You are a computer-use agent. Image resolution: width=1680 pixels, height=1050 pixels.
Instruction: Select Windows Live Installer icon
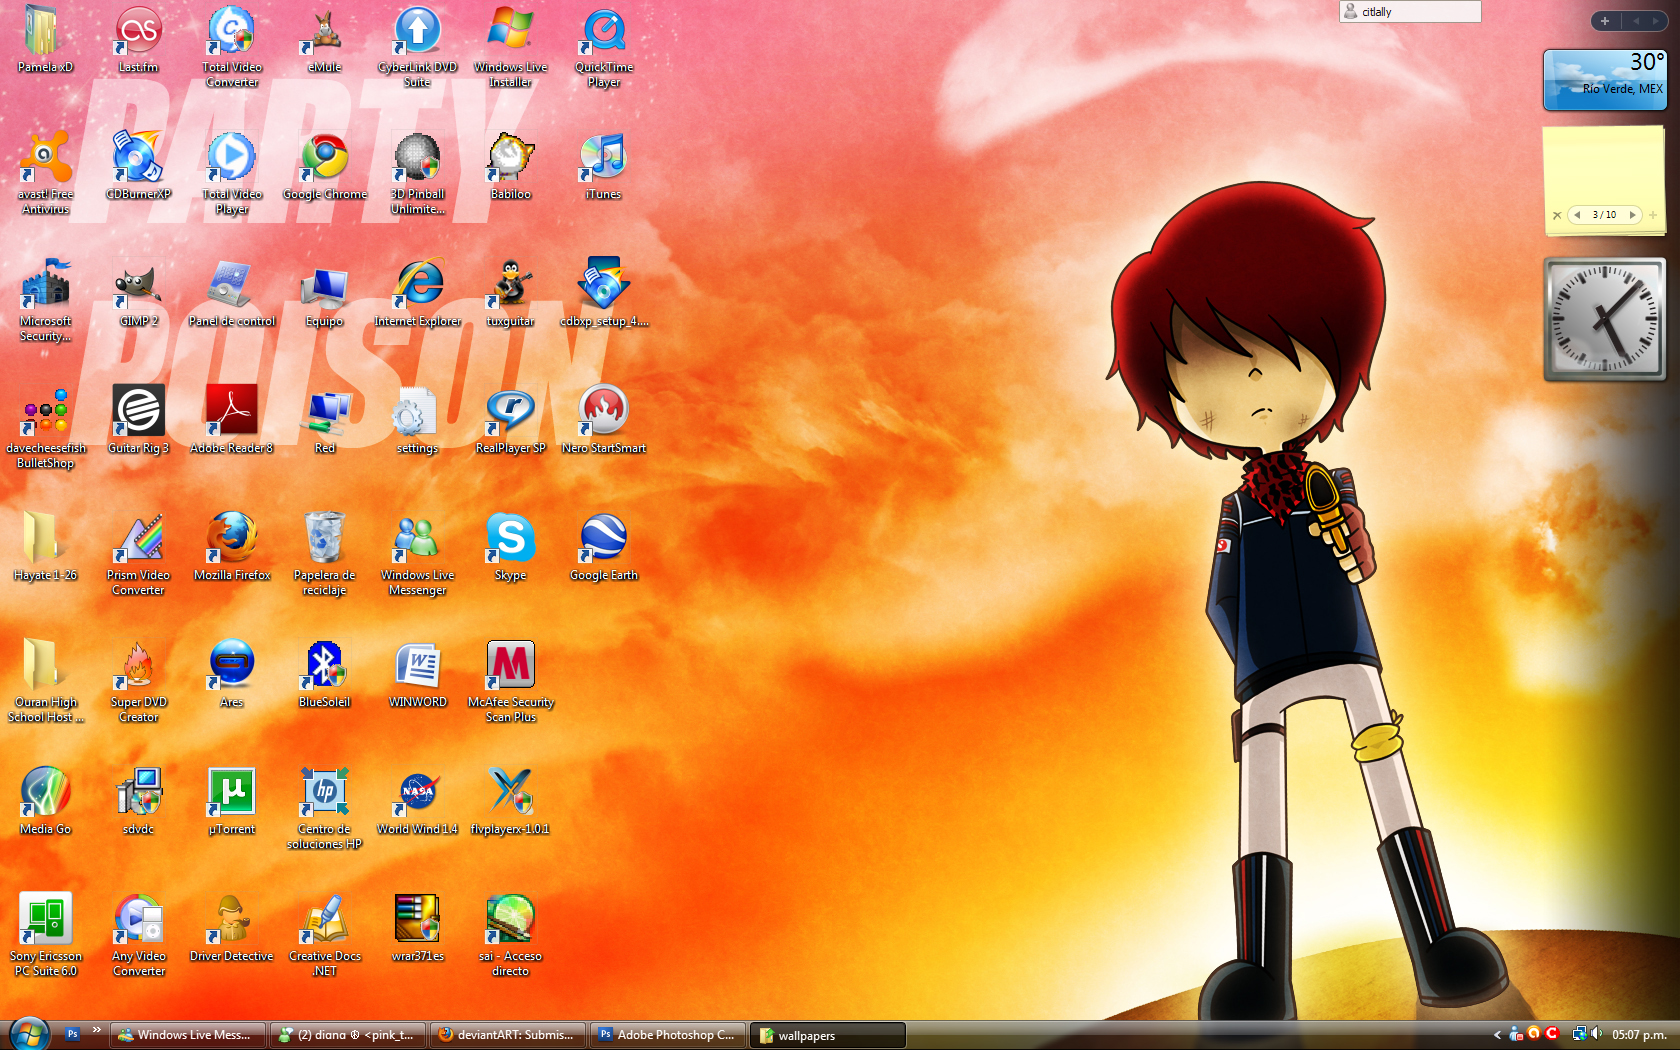pos(510,45)
